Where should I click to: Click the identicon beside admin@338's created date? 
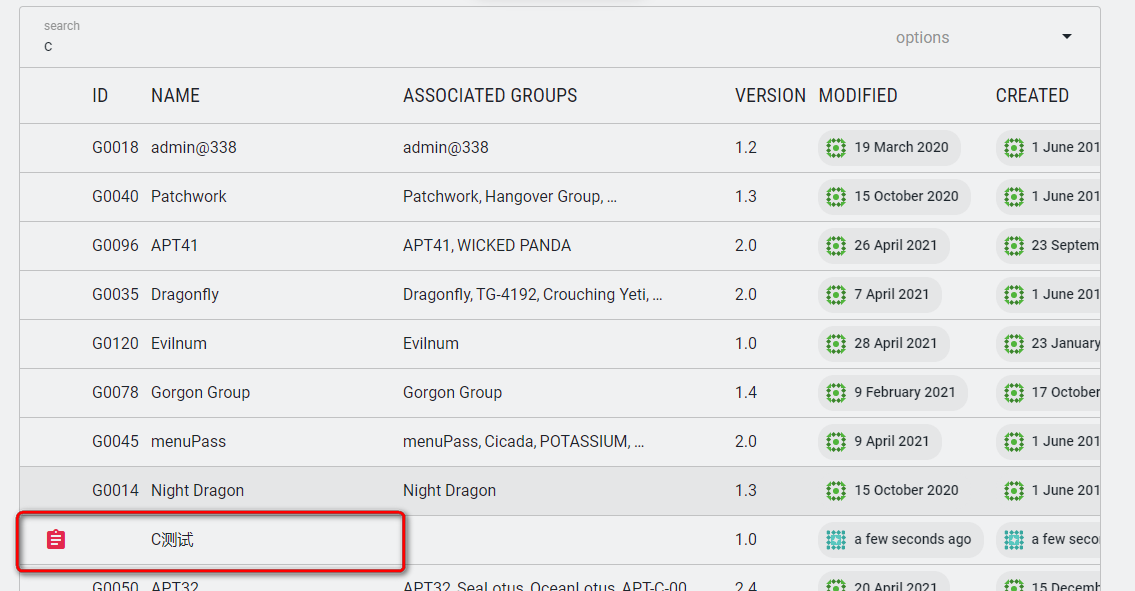pyautogui.click(x=1013, y=147)
